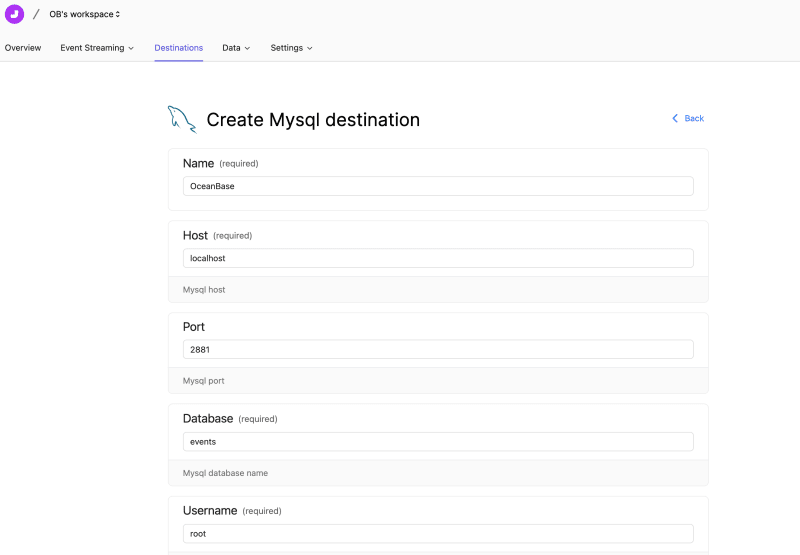Click the MySQL dolphin logo
This screenshot has width=800, height=555.
tap(182, 119)
